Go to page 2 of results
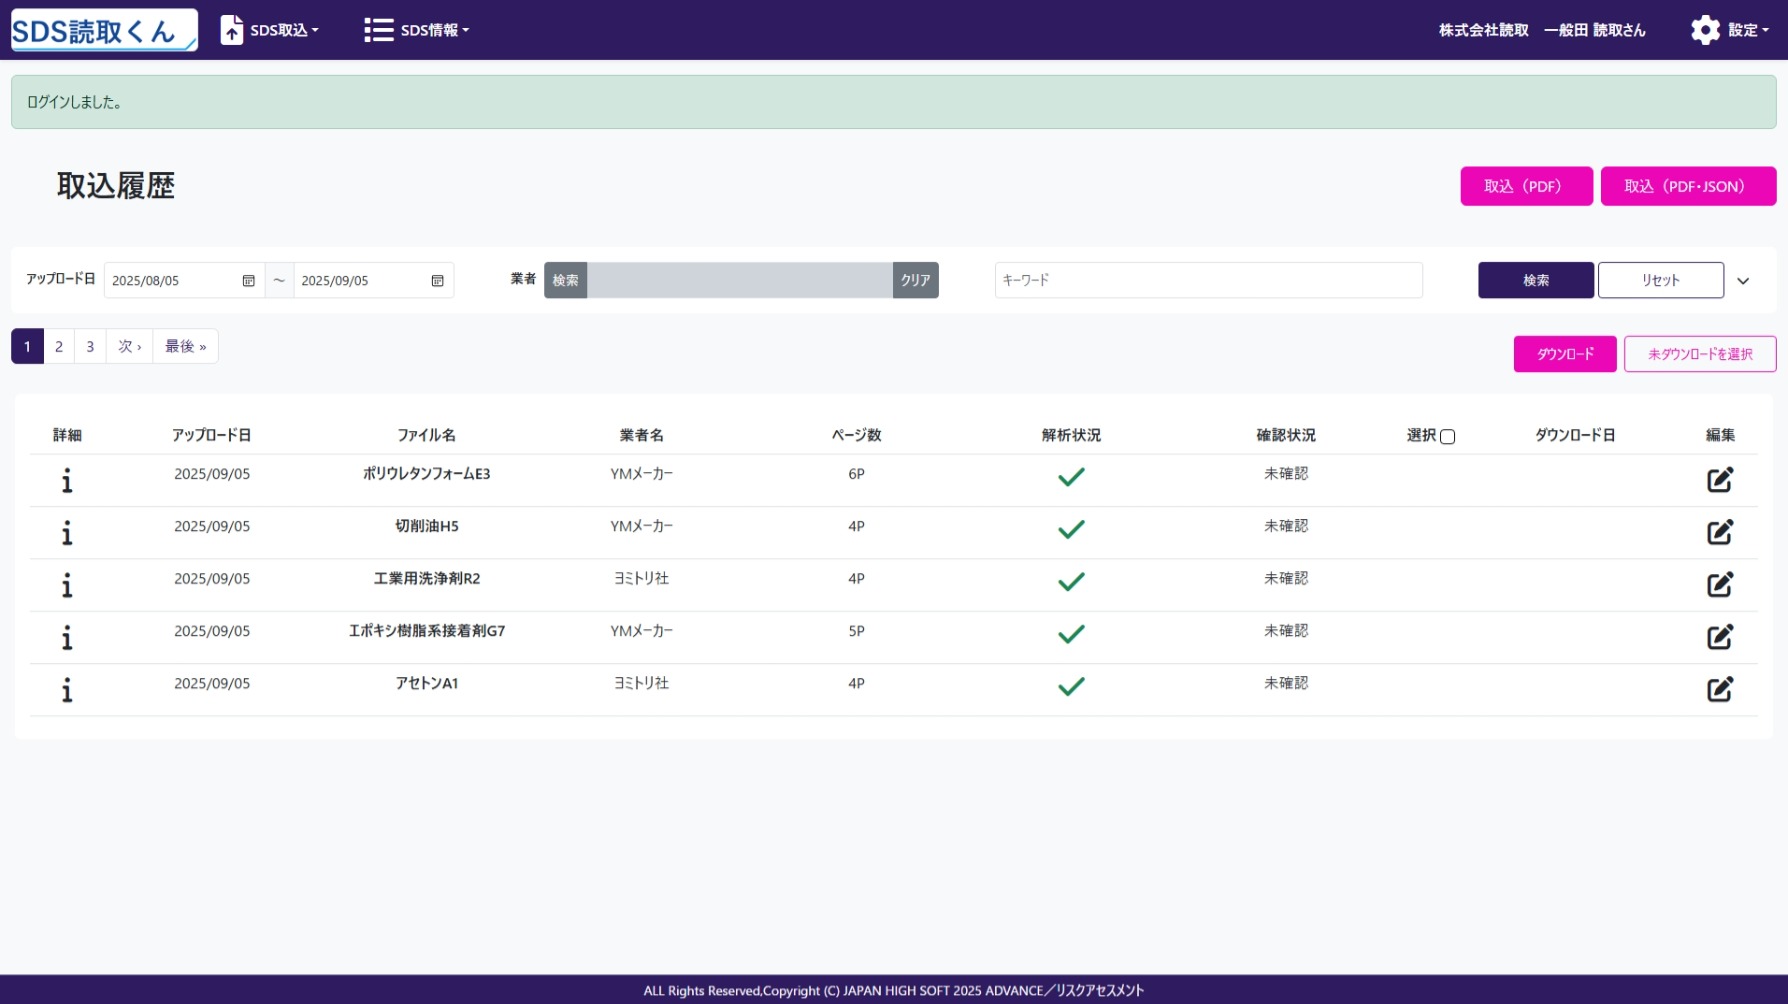This screenshot has width=1788, height=1004. [x=59, y=347]
